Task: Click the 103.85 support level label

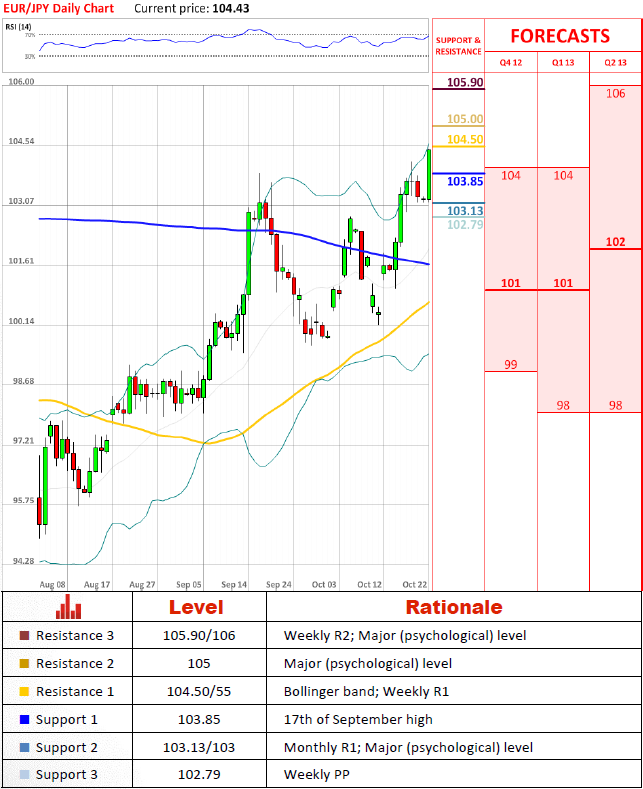Action: [465, 181]
